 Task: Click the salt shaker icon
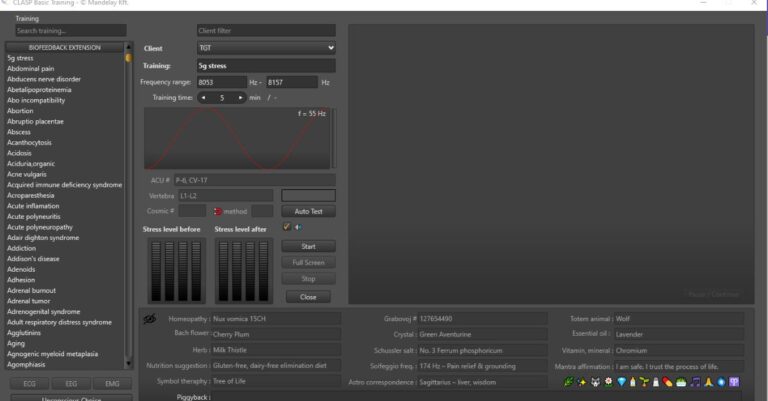(x=656, y=382)
